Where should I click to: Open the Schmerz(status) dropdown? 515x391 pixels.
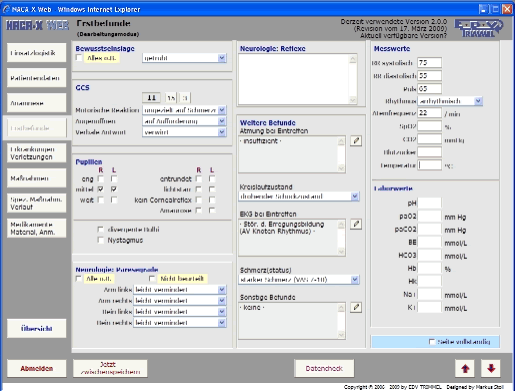pos(355,279)
